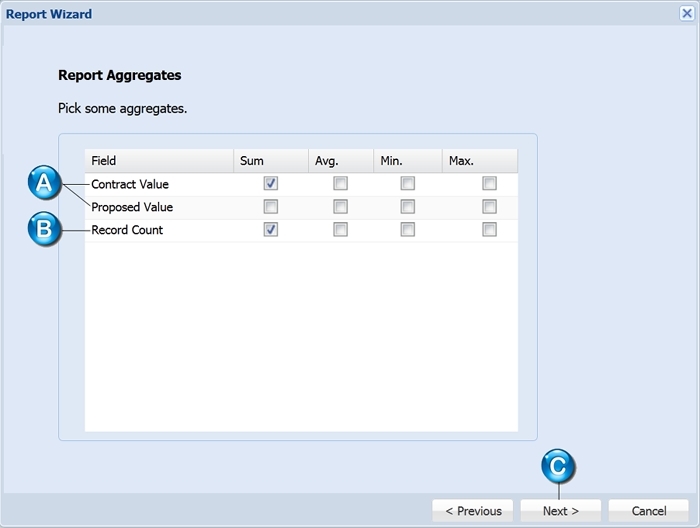Uncheck Sum for Record Count
The image size is (700, 528).
pyautogui.click(x=271, y=229)
